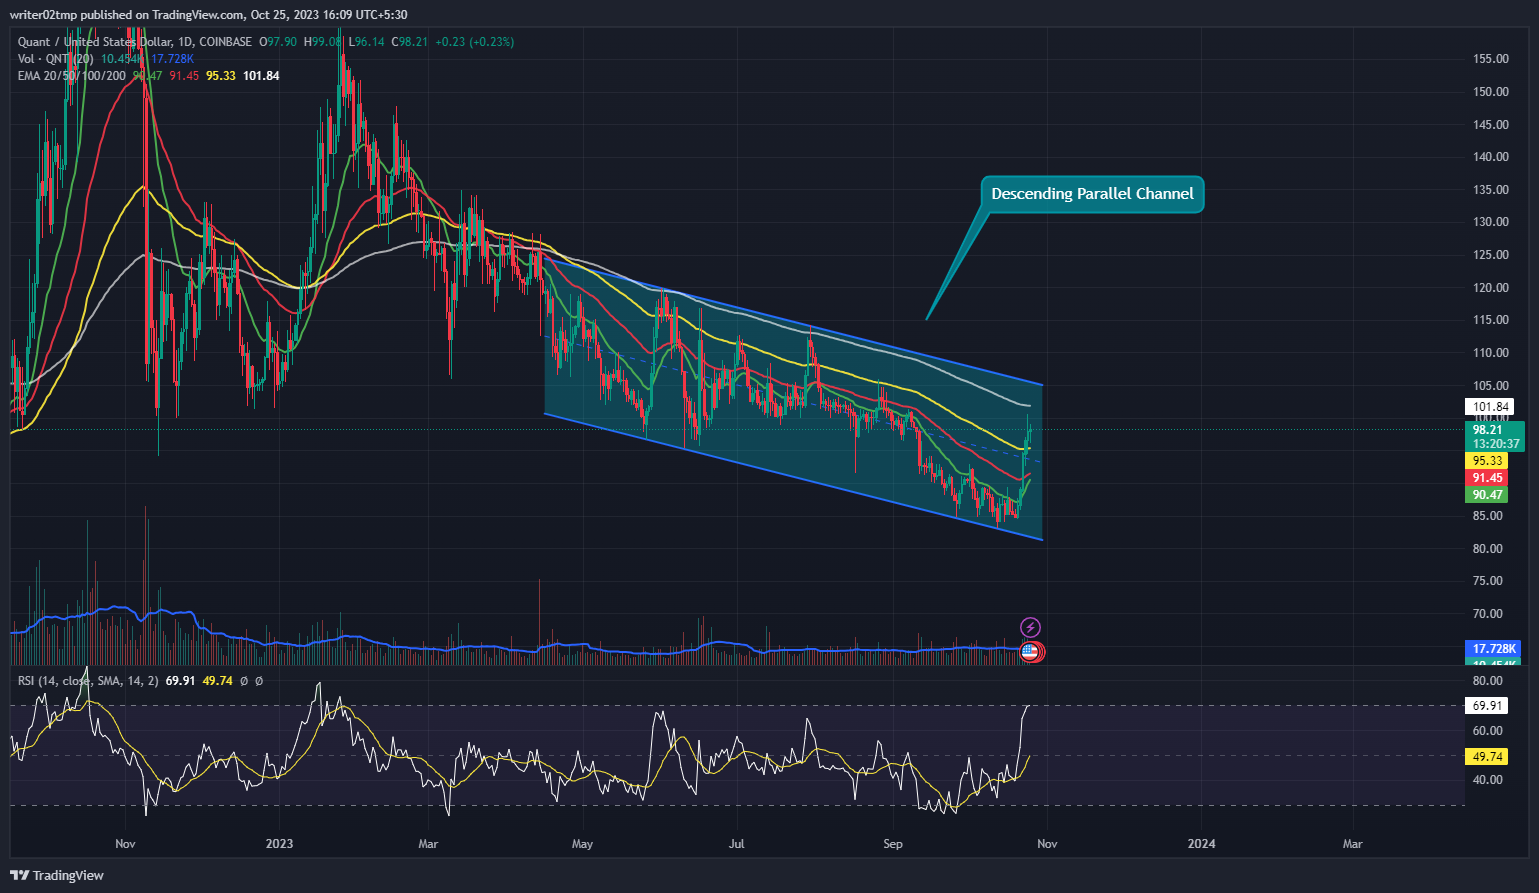The width and height of the screenshot is (1539, 893).
Task: Click the May time axis label
Action: coord(582,844)
